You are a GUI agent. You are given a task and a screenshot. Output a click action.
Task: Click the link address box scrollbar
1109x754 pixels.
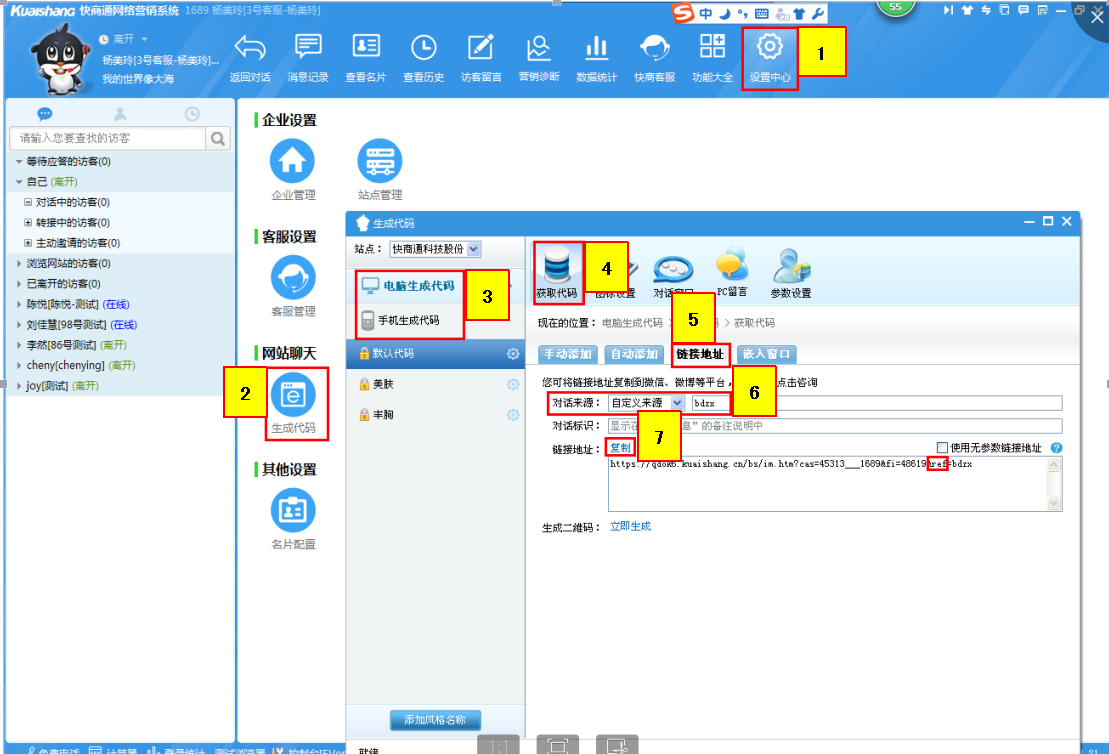(x=1054, y=484)
